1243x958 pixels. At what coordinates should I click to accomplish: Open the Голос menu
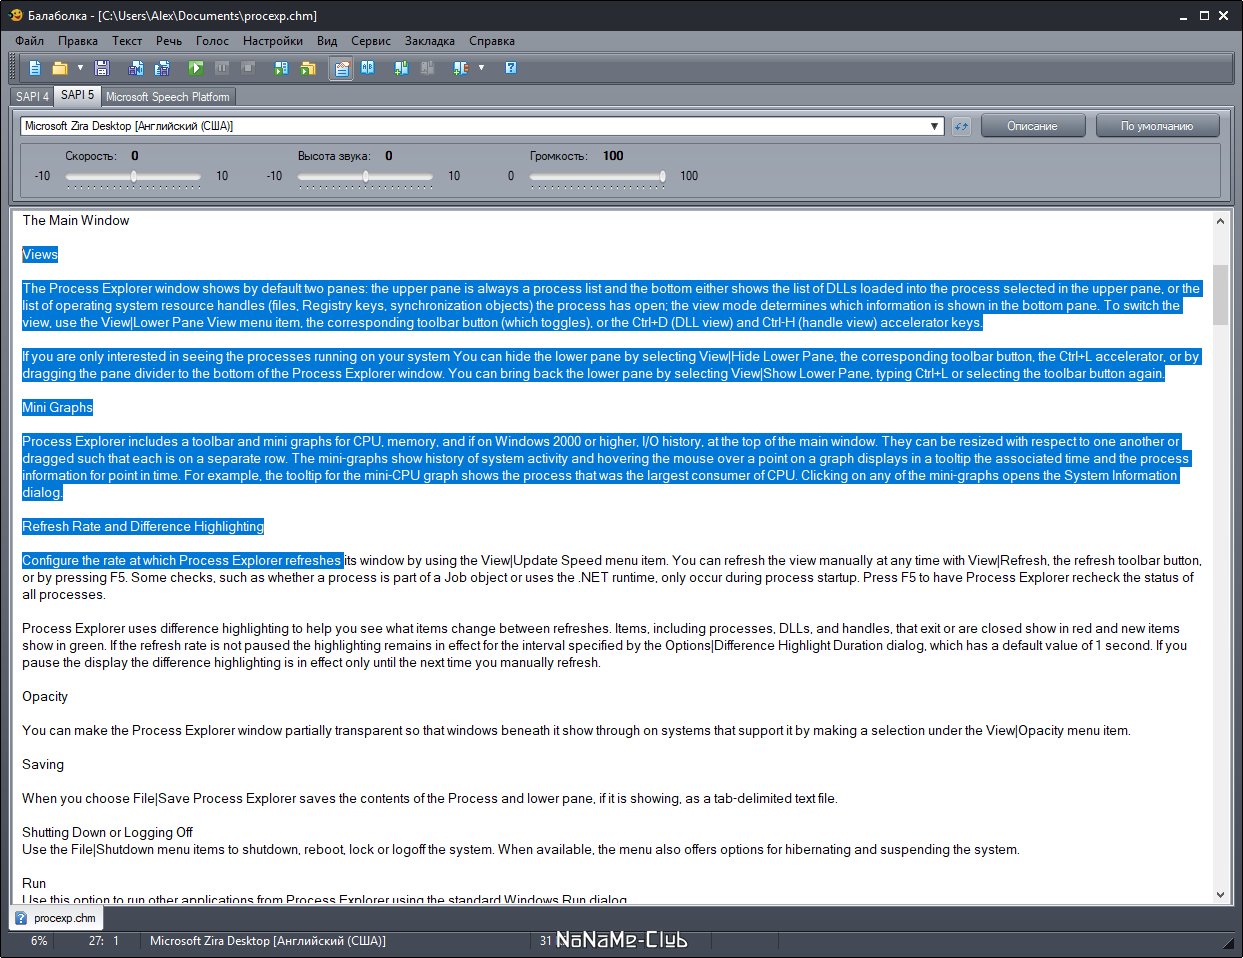[212, 41]
